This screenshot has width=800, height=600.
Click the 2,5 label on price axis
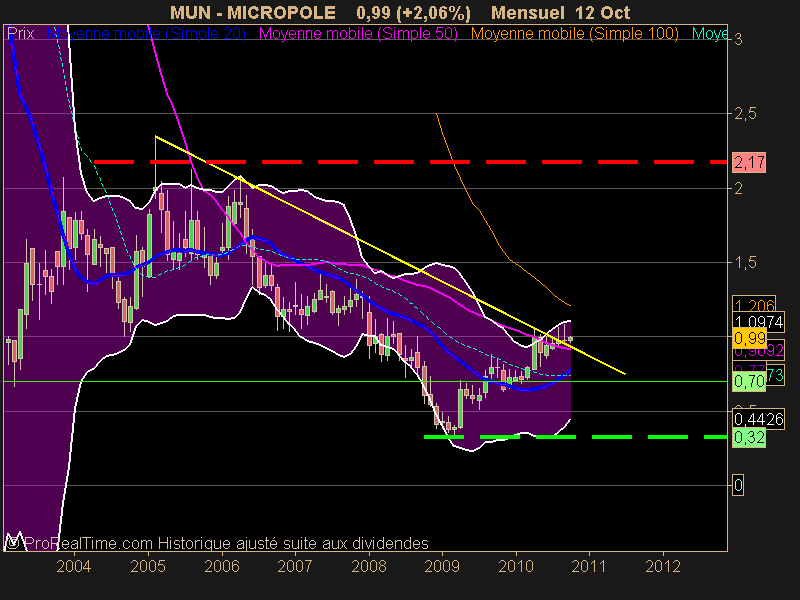(745, 113)
